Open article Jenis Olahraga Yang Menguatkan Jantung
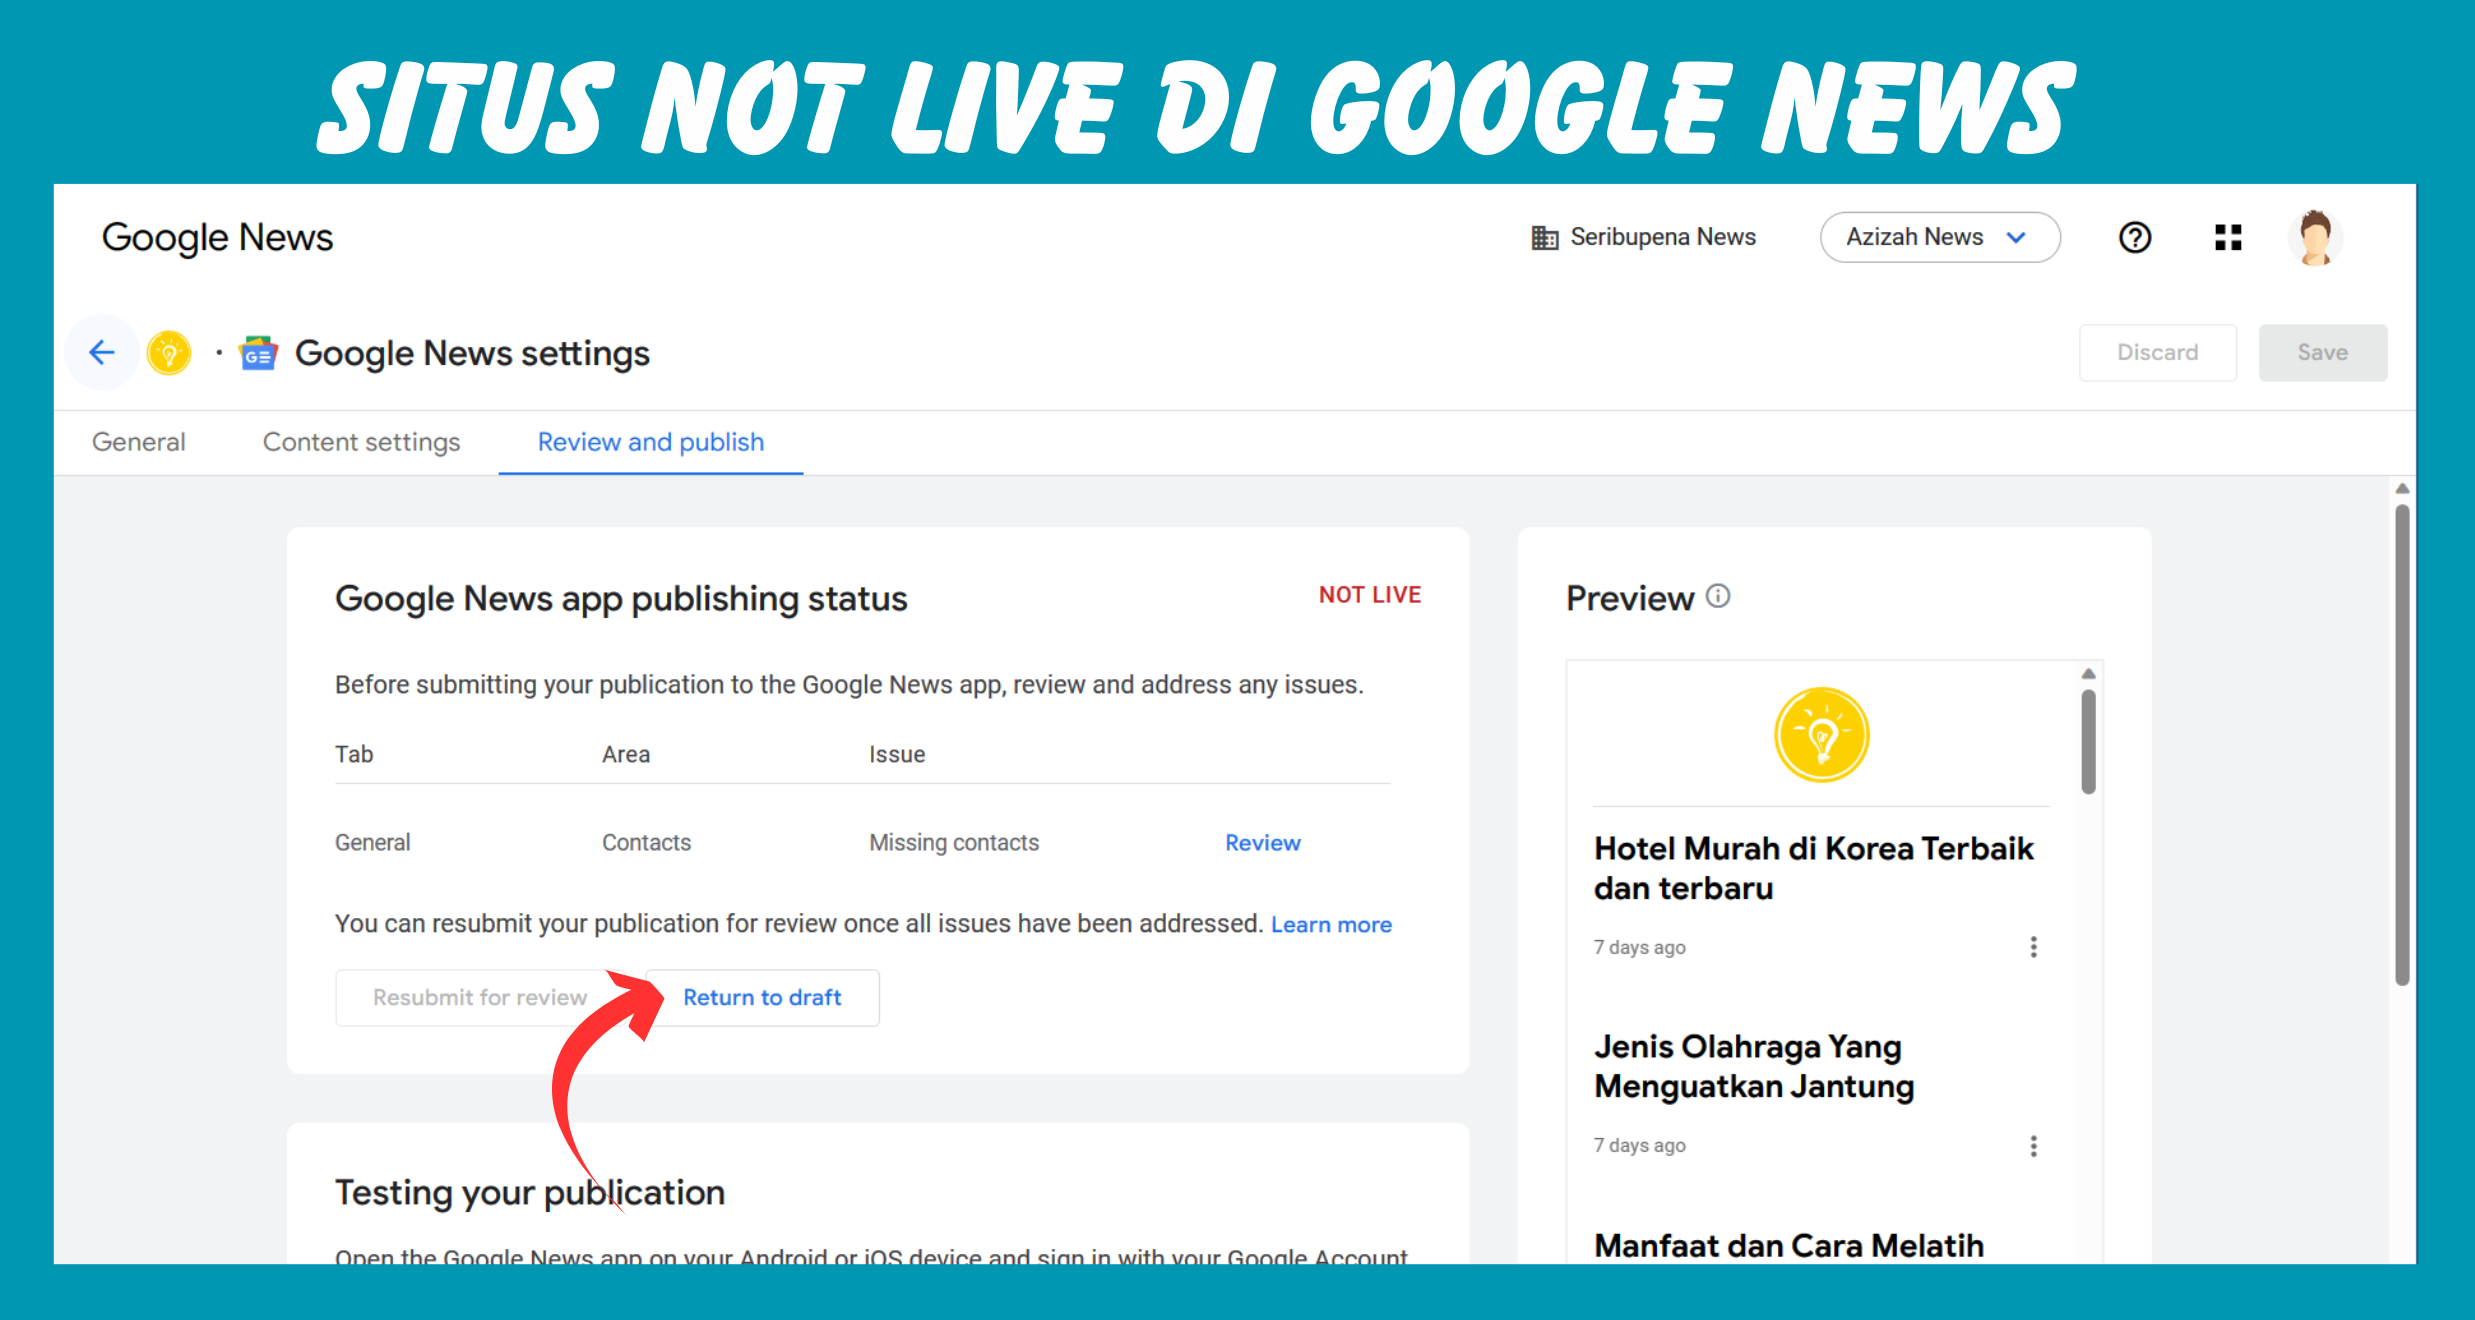2475x1320 pixels. tap(1754, 1066)
